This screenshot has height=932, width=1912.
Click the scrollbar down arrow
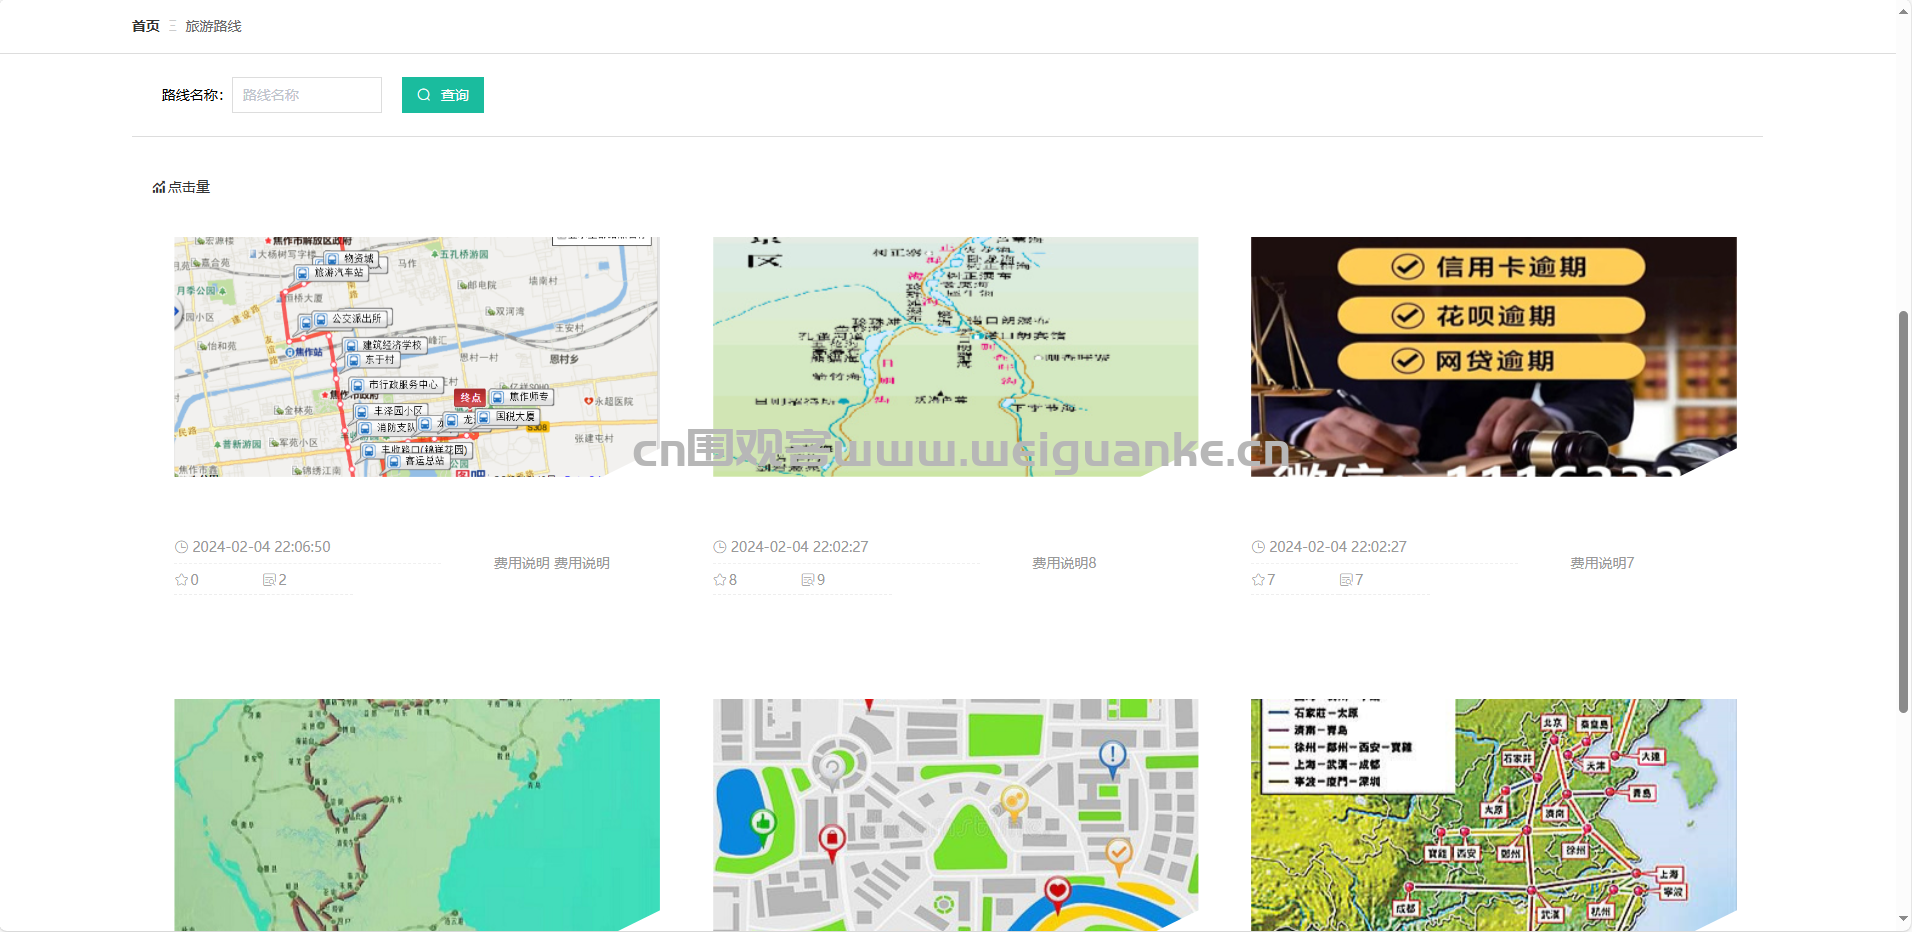1904,919
